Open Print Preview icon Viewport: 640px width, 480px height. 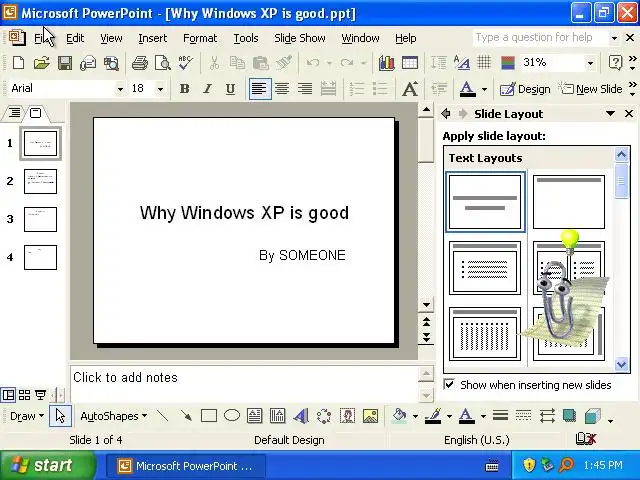(163, 63)
